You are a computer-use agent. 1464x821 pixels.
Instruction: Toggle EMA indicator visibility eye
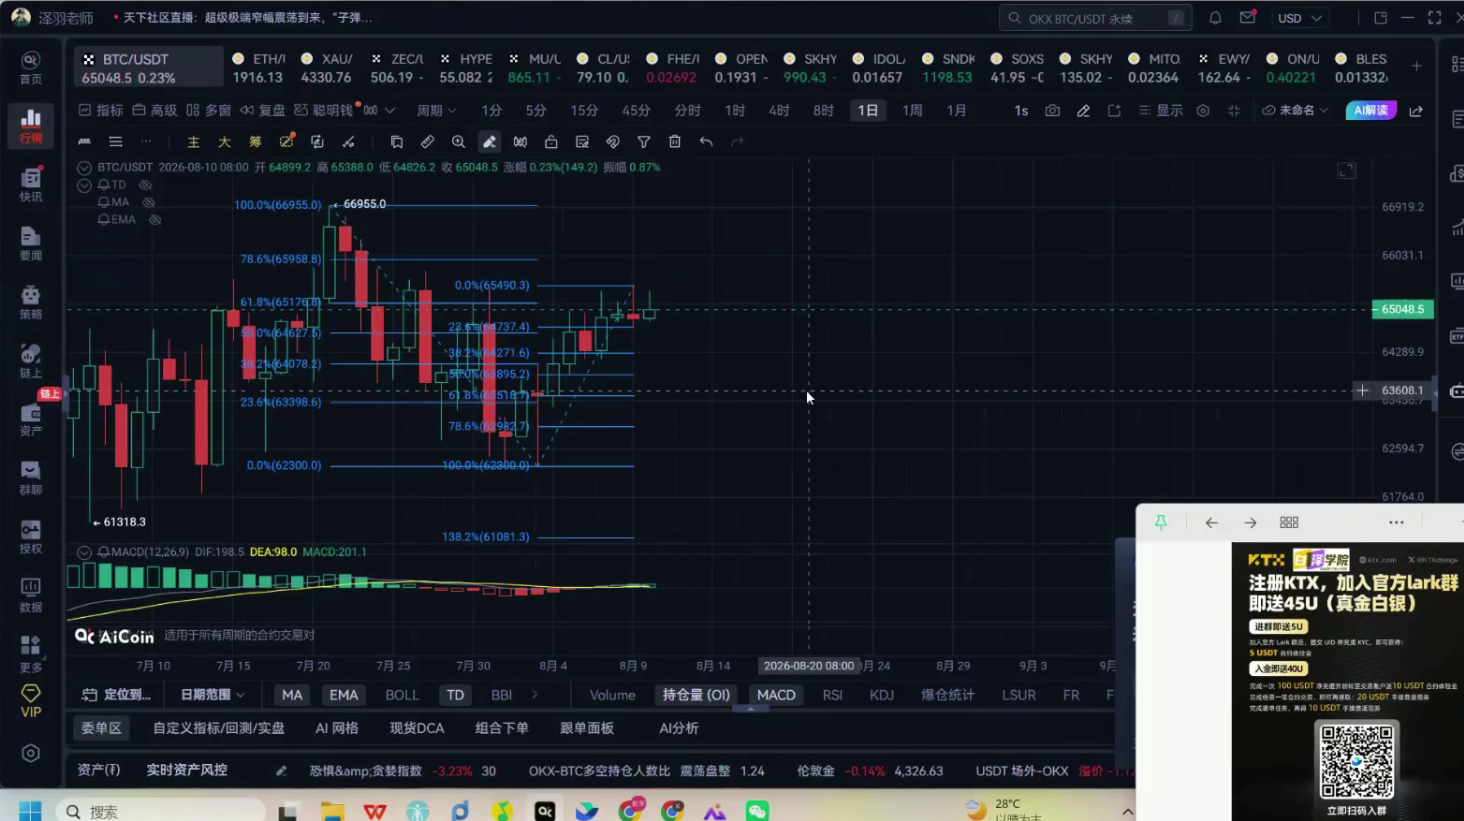[155, 219]
